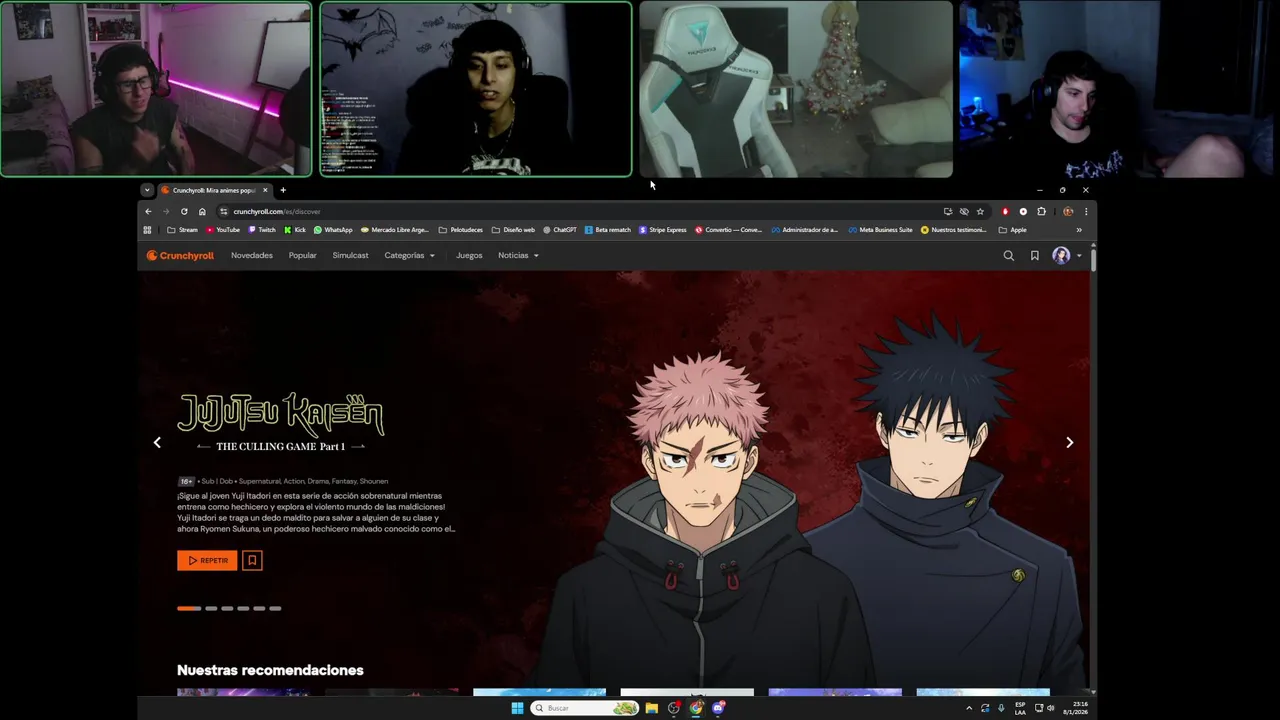
Task: Open the tab search dropdown arrow
Action: click(147, 190)
